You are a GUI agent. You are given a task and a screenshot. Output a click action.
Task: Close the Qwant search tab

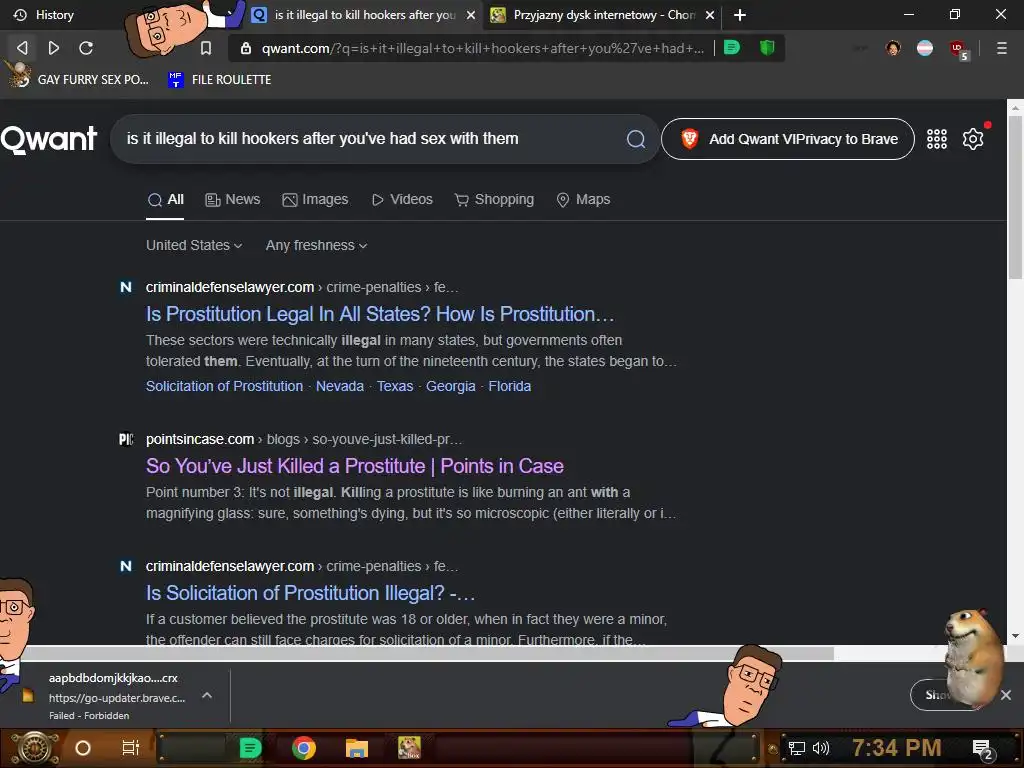pyautogui.click(x=470, y=15)
